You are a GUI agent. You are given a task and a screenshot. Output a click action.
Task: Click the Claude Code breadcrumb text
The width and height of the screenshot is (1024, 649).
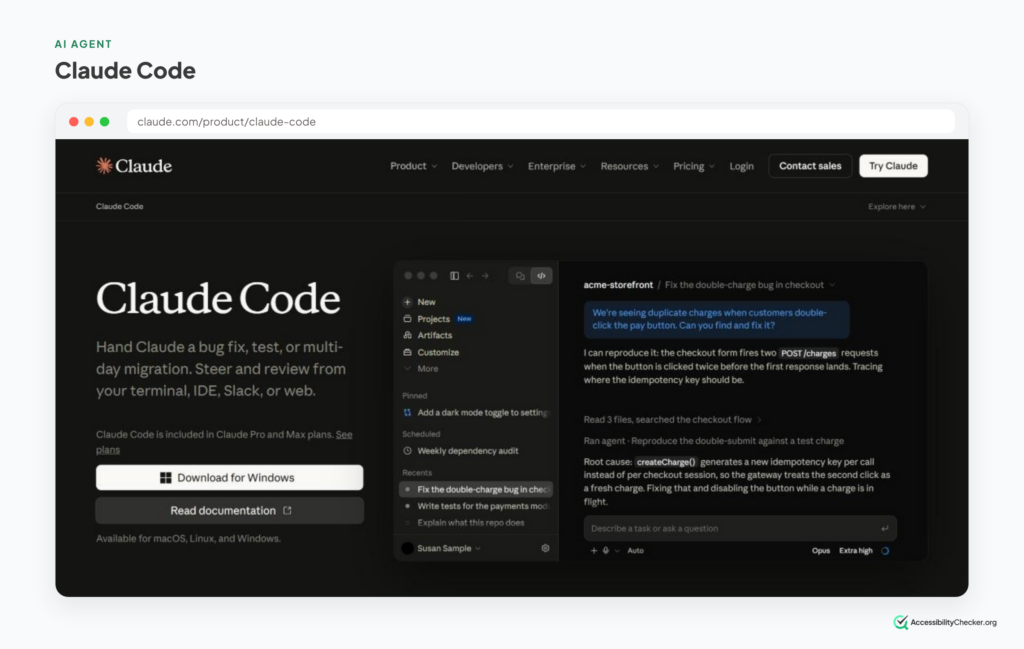120,206
